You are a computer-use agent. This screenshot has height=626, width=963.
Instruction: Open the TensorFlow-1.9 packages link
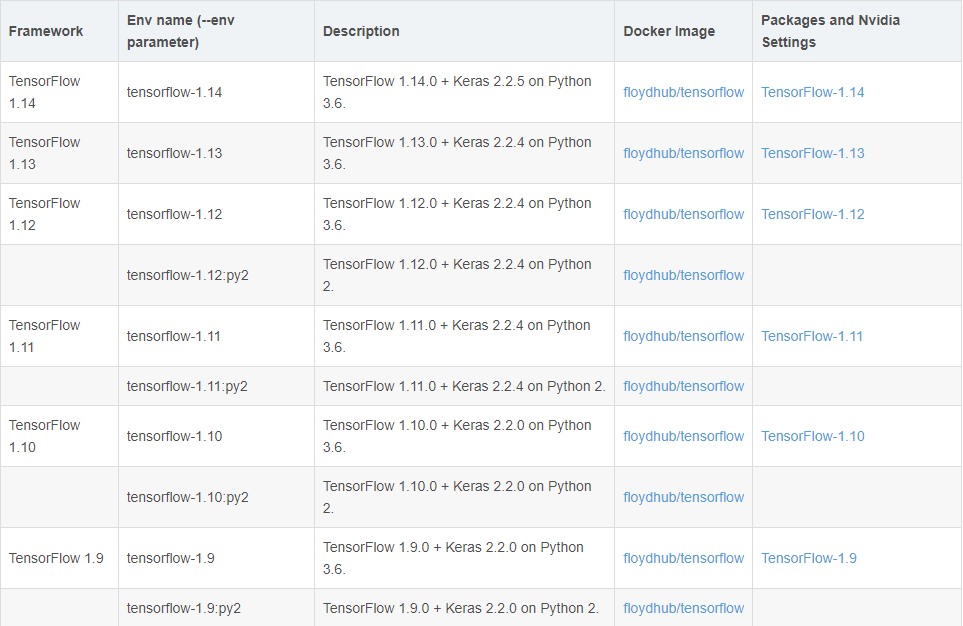coord(808,558)
